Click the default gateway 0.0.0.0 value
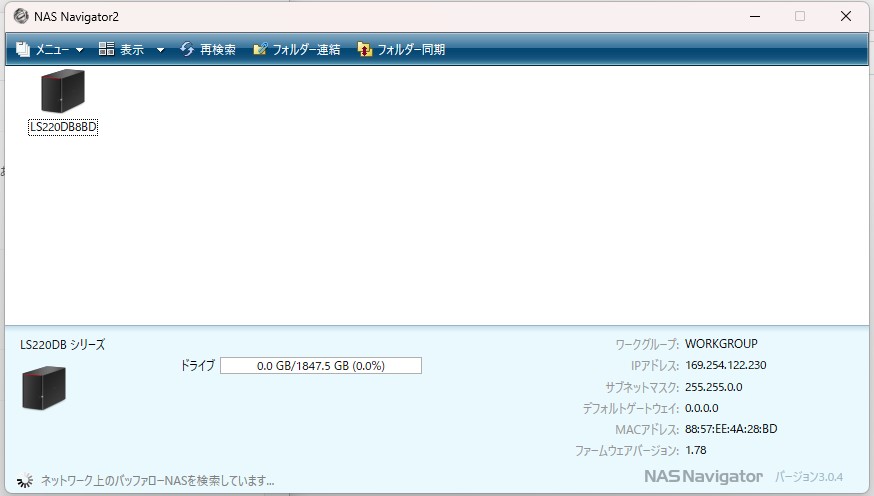This screenshot has width=874, height=496. pos(702,408)
